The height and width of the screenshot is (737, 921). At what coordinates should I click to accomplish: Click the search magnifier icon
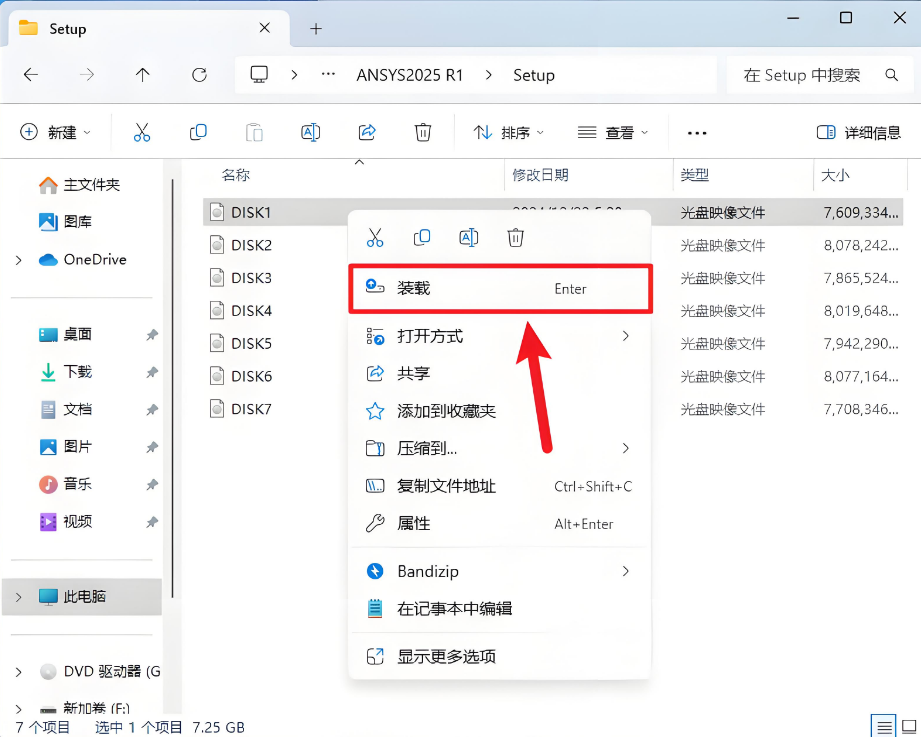click(x=892, y=75)
